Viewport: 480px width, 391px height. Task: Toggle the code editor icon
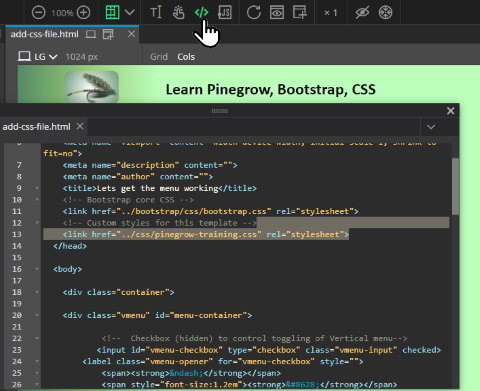coord(201,13)
